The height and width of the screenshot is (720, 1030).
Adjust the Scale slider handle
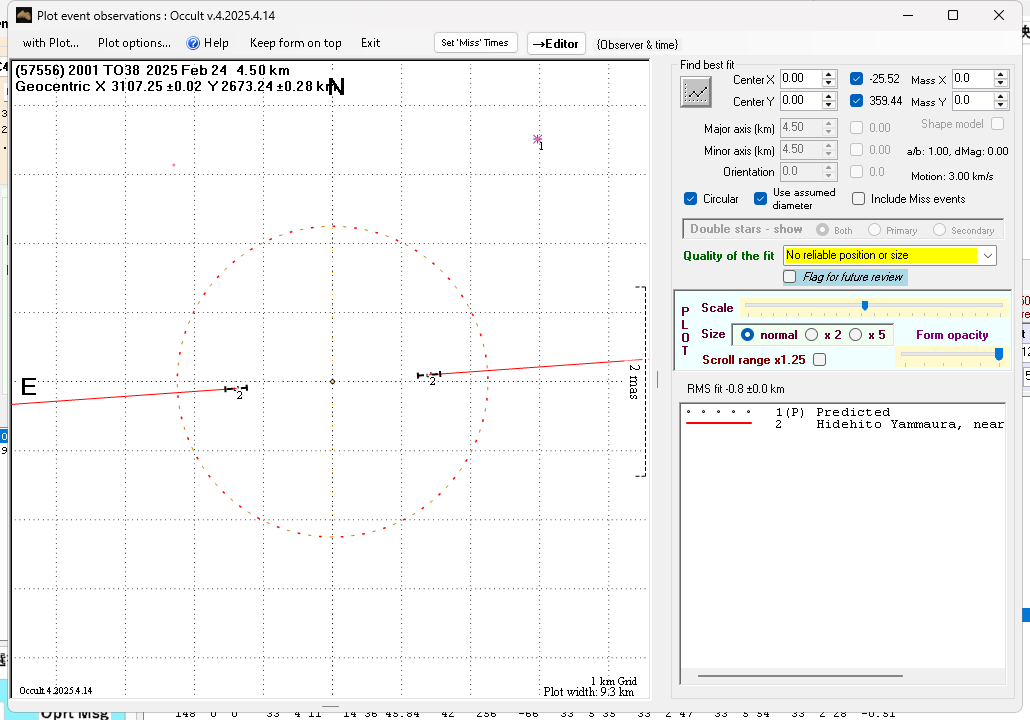(865, 306)
